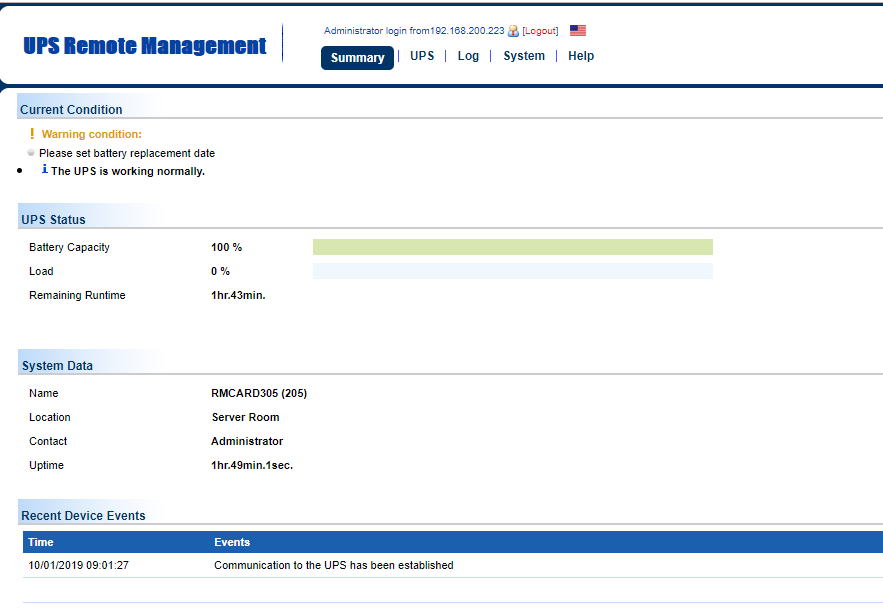The image size is (883, 616).
Task: Click the blue info icon beside UPS status message
Action: 44,169
